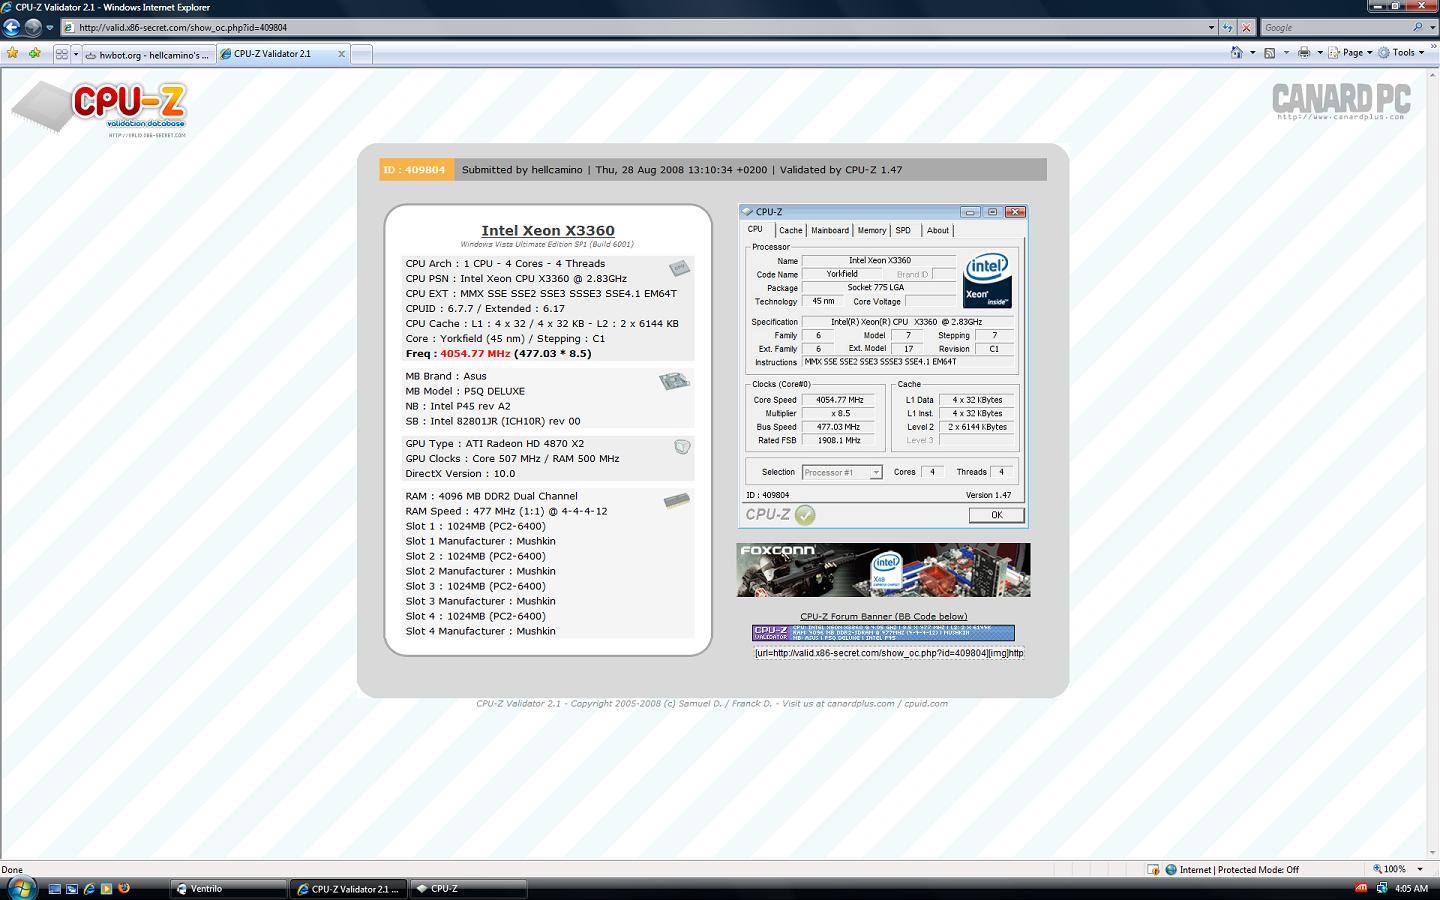Expand the Print options dropdown arrow
Viewport: 1440px width, 900px height.
pyautogui.click(x=1320, y=53)
